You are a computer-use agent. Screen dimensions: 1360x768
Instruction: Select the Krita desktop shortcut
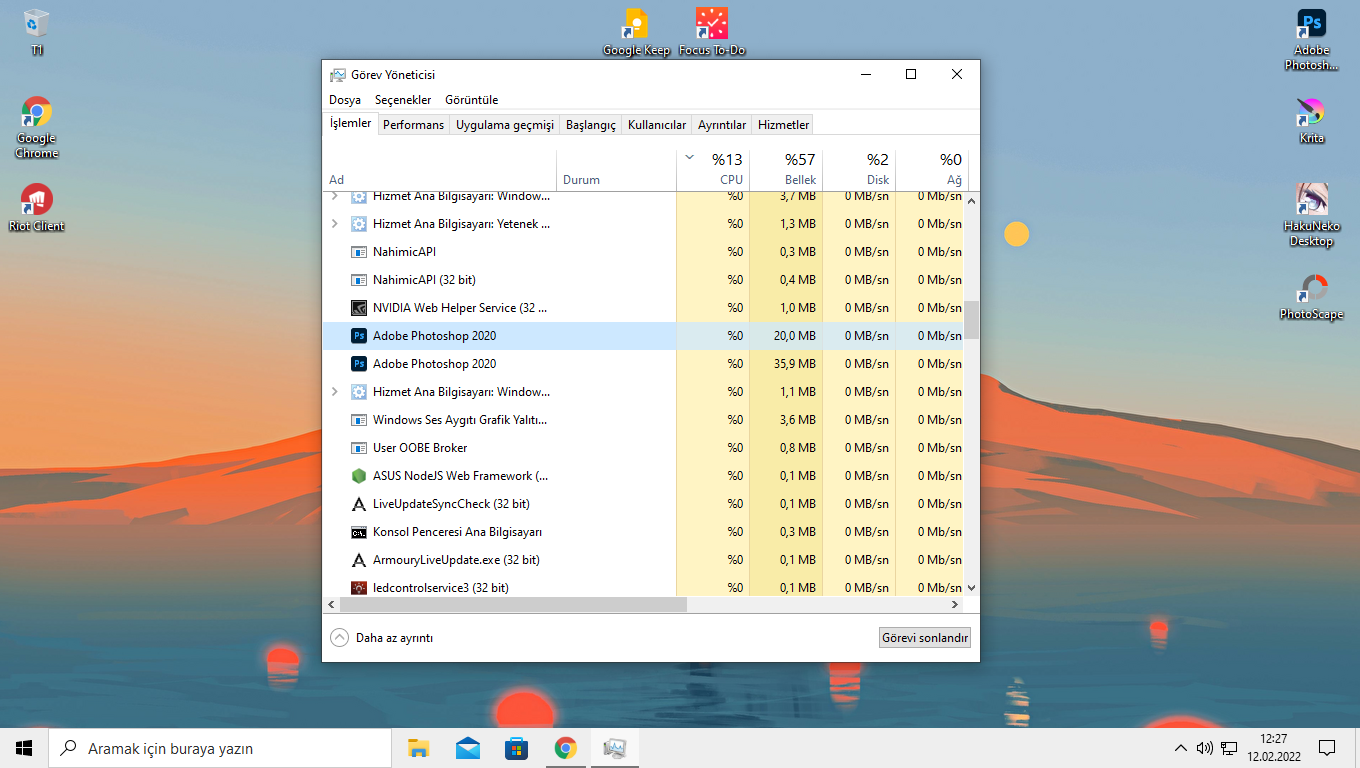pos(1311,113)
